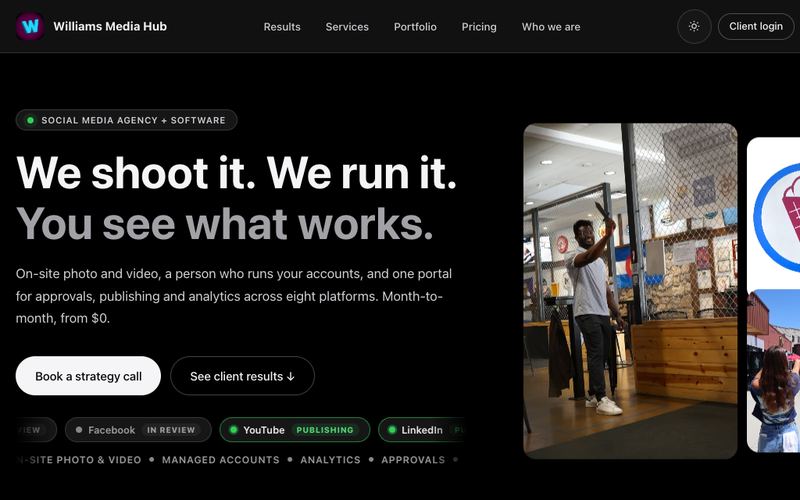
Task: Click the You see what works. heading
Action: pyautogui.click(x=224, y=223)
